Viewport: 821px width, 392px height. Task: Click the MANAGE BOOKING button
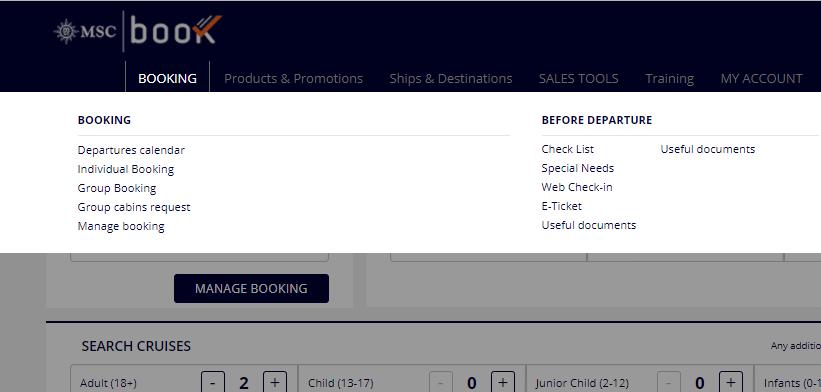click(x=251, y=288)
